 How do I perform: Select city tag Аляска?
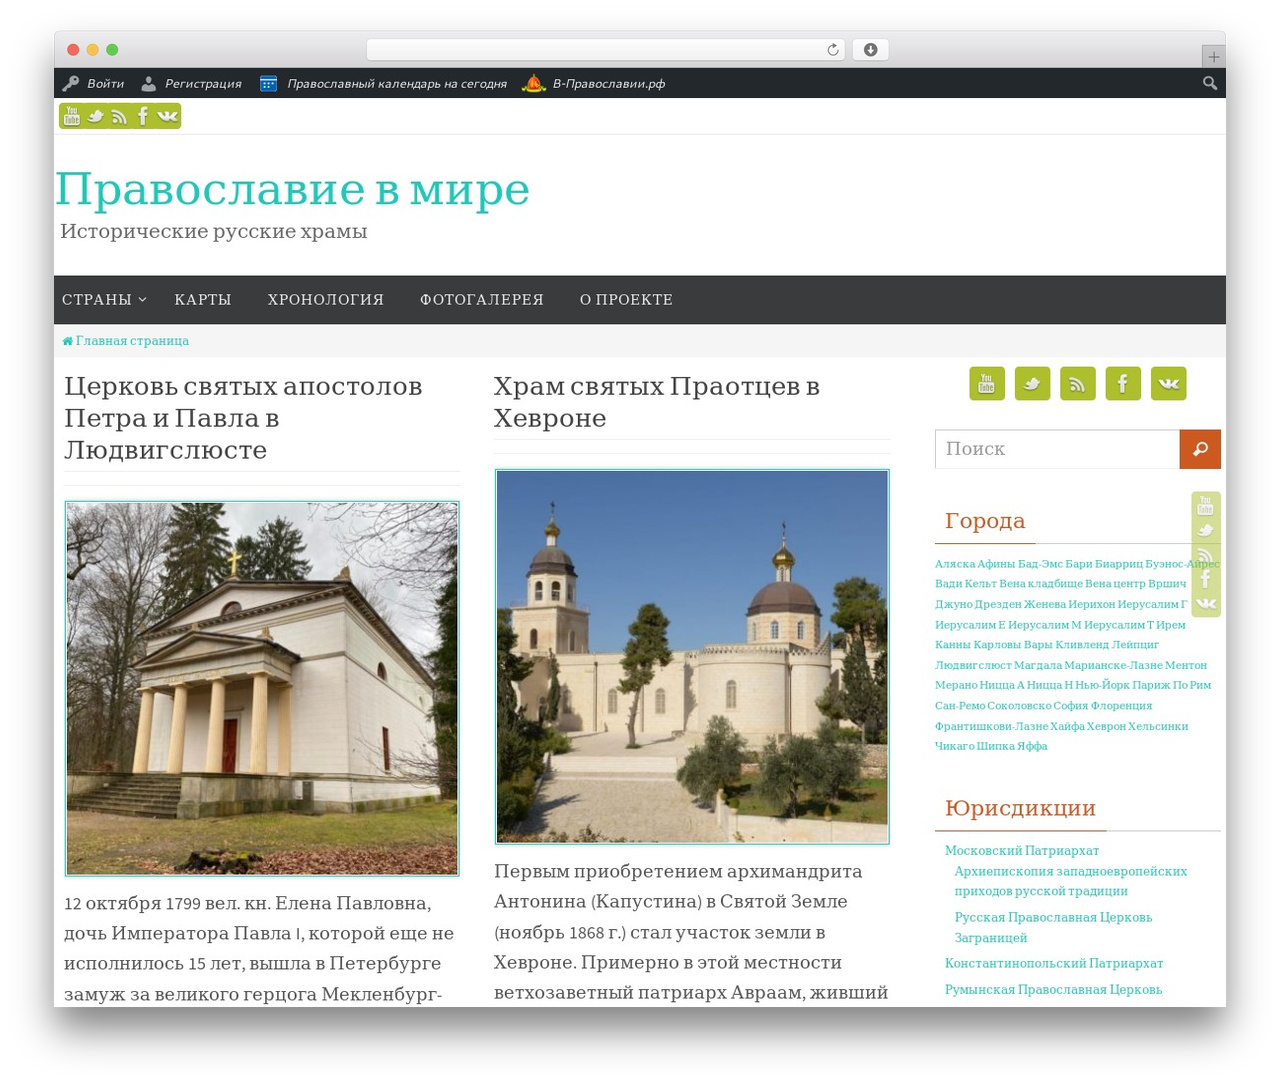(x=955, y=564)
